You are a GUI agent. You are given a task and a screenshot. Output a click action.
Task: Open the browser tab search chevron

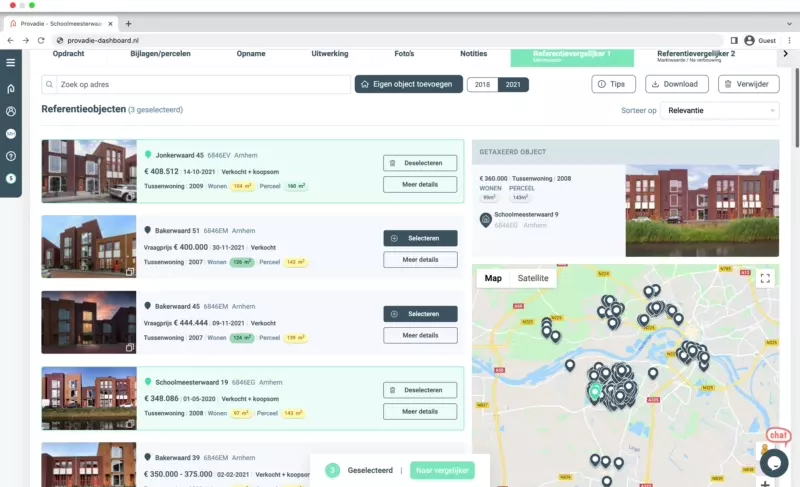[789, 23]
